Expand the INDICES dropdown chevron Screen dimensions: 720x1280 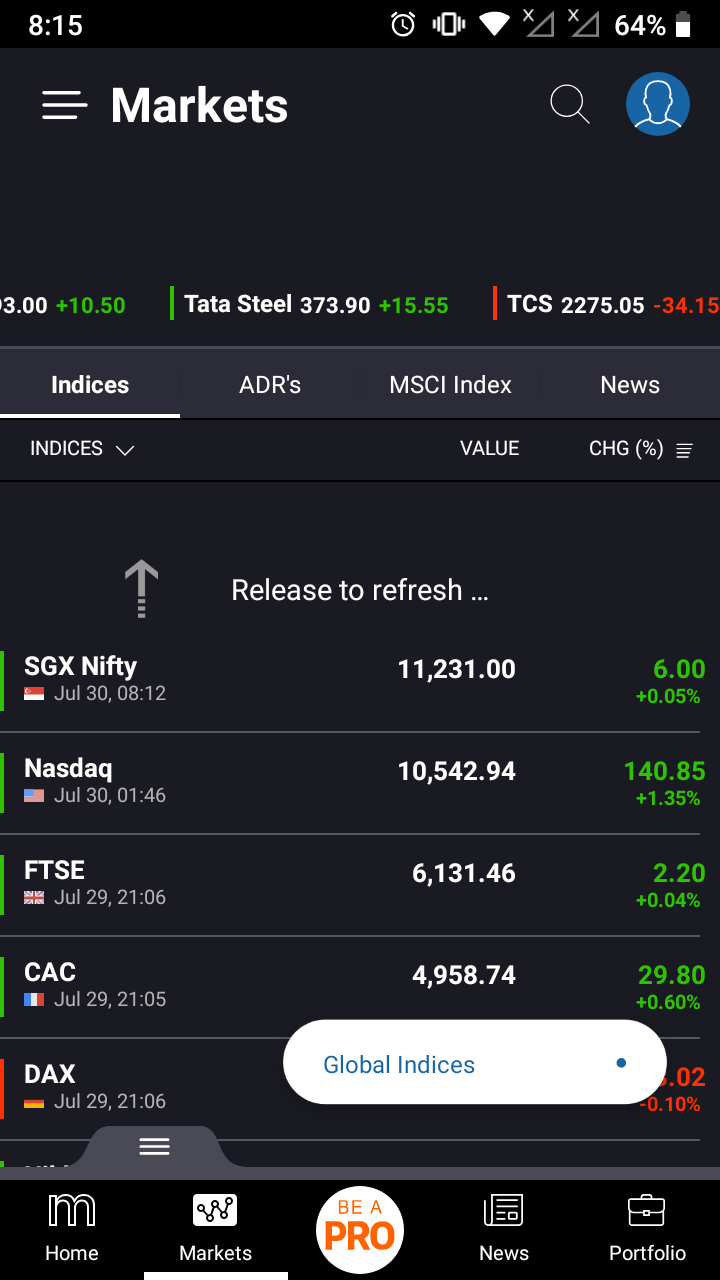[x=125, y=450]
